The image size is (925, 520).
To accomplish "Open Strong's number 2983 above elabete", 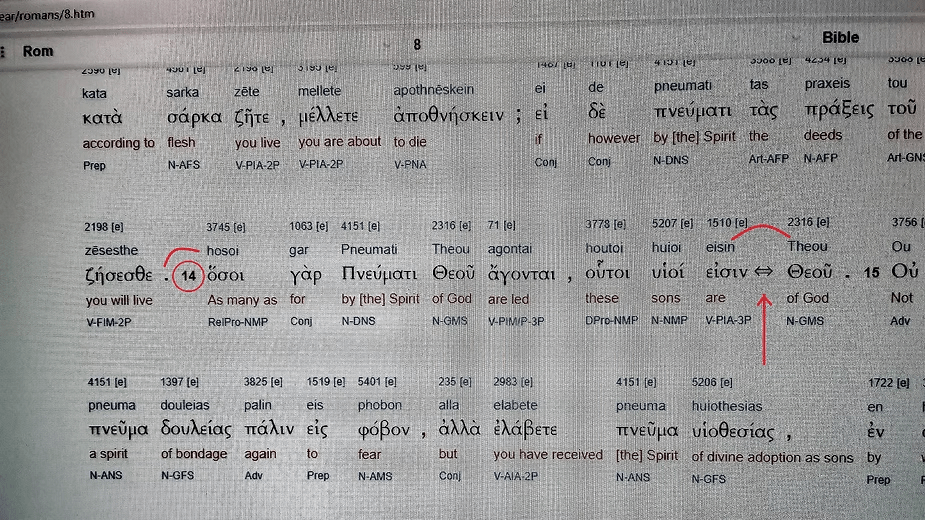I will tap(514, 383).
